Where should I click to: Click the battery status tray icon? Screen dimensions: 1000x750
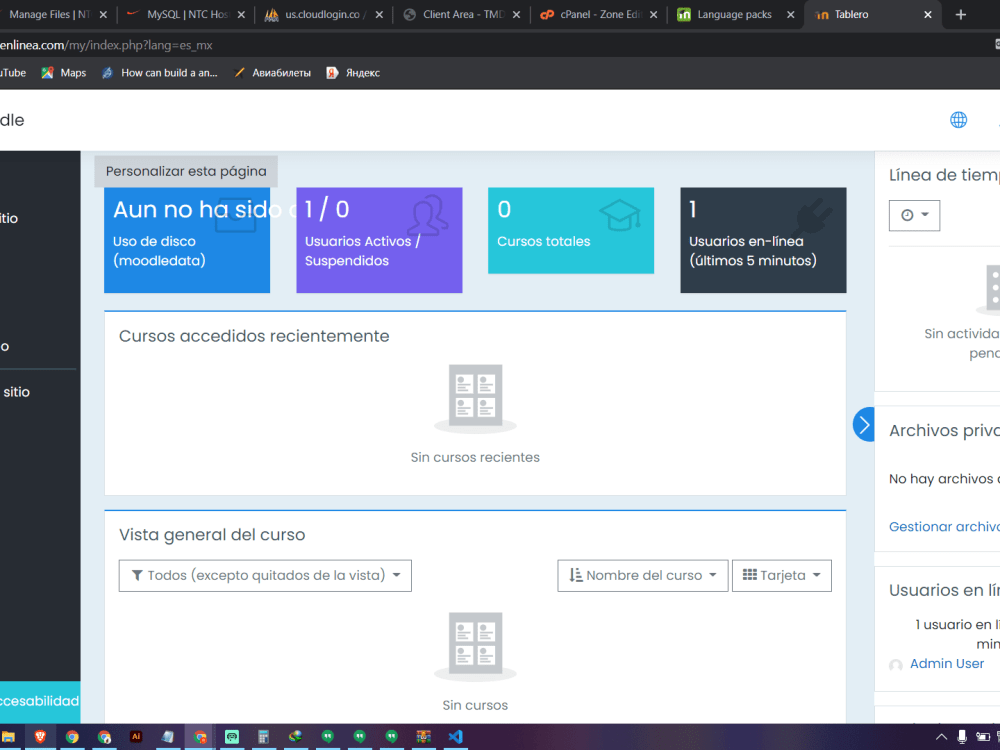(983, 737)
